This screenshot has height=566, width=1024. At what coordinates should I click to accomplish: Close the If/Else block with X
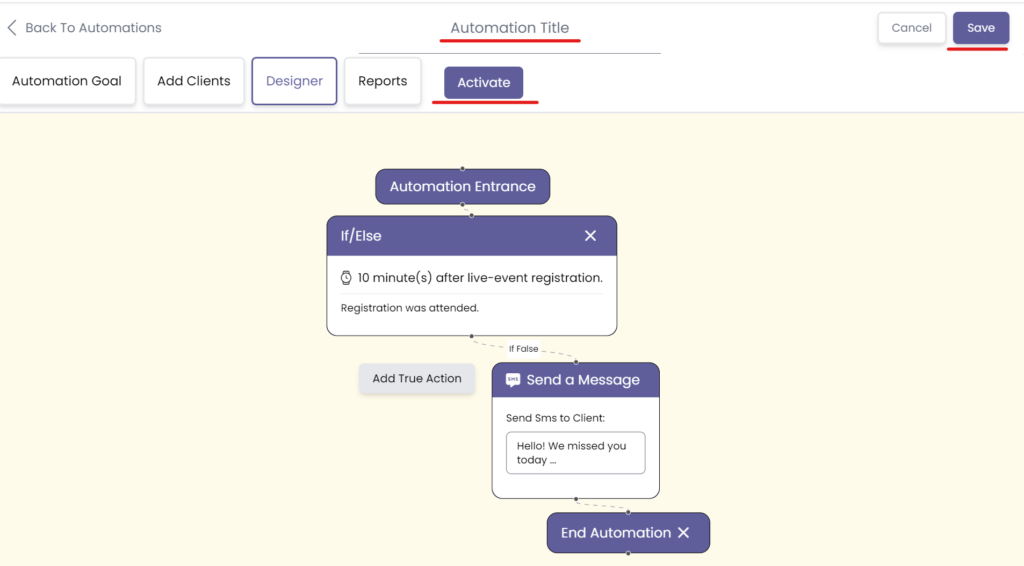coord(590,236)
